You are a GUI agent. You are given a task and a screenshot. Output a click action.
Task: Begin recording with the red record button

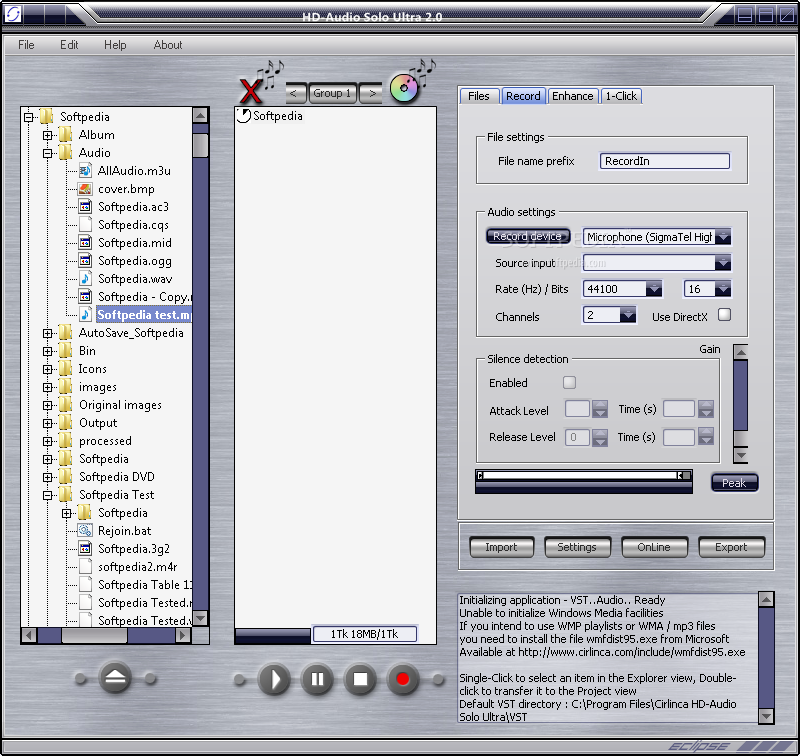tap(403, 679)
